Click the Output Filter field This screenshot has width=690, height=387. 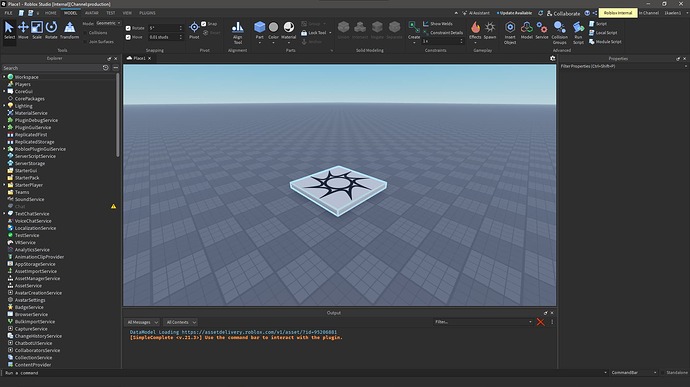point(483,322)
